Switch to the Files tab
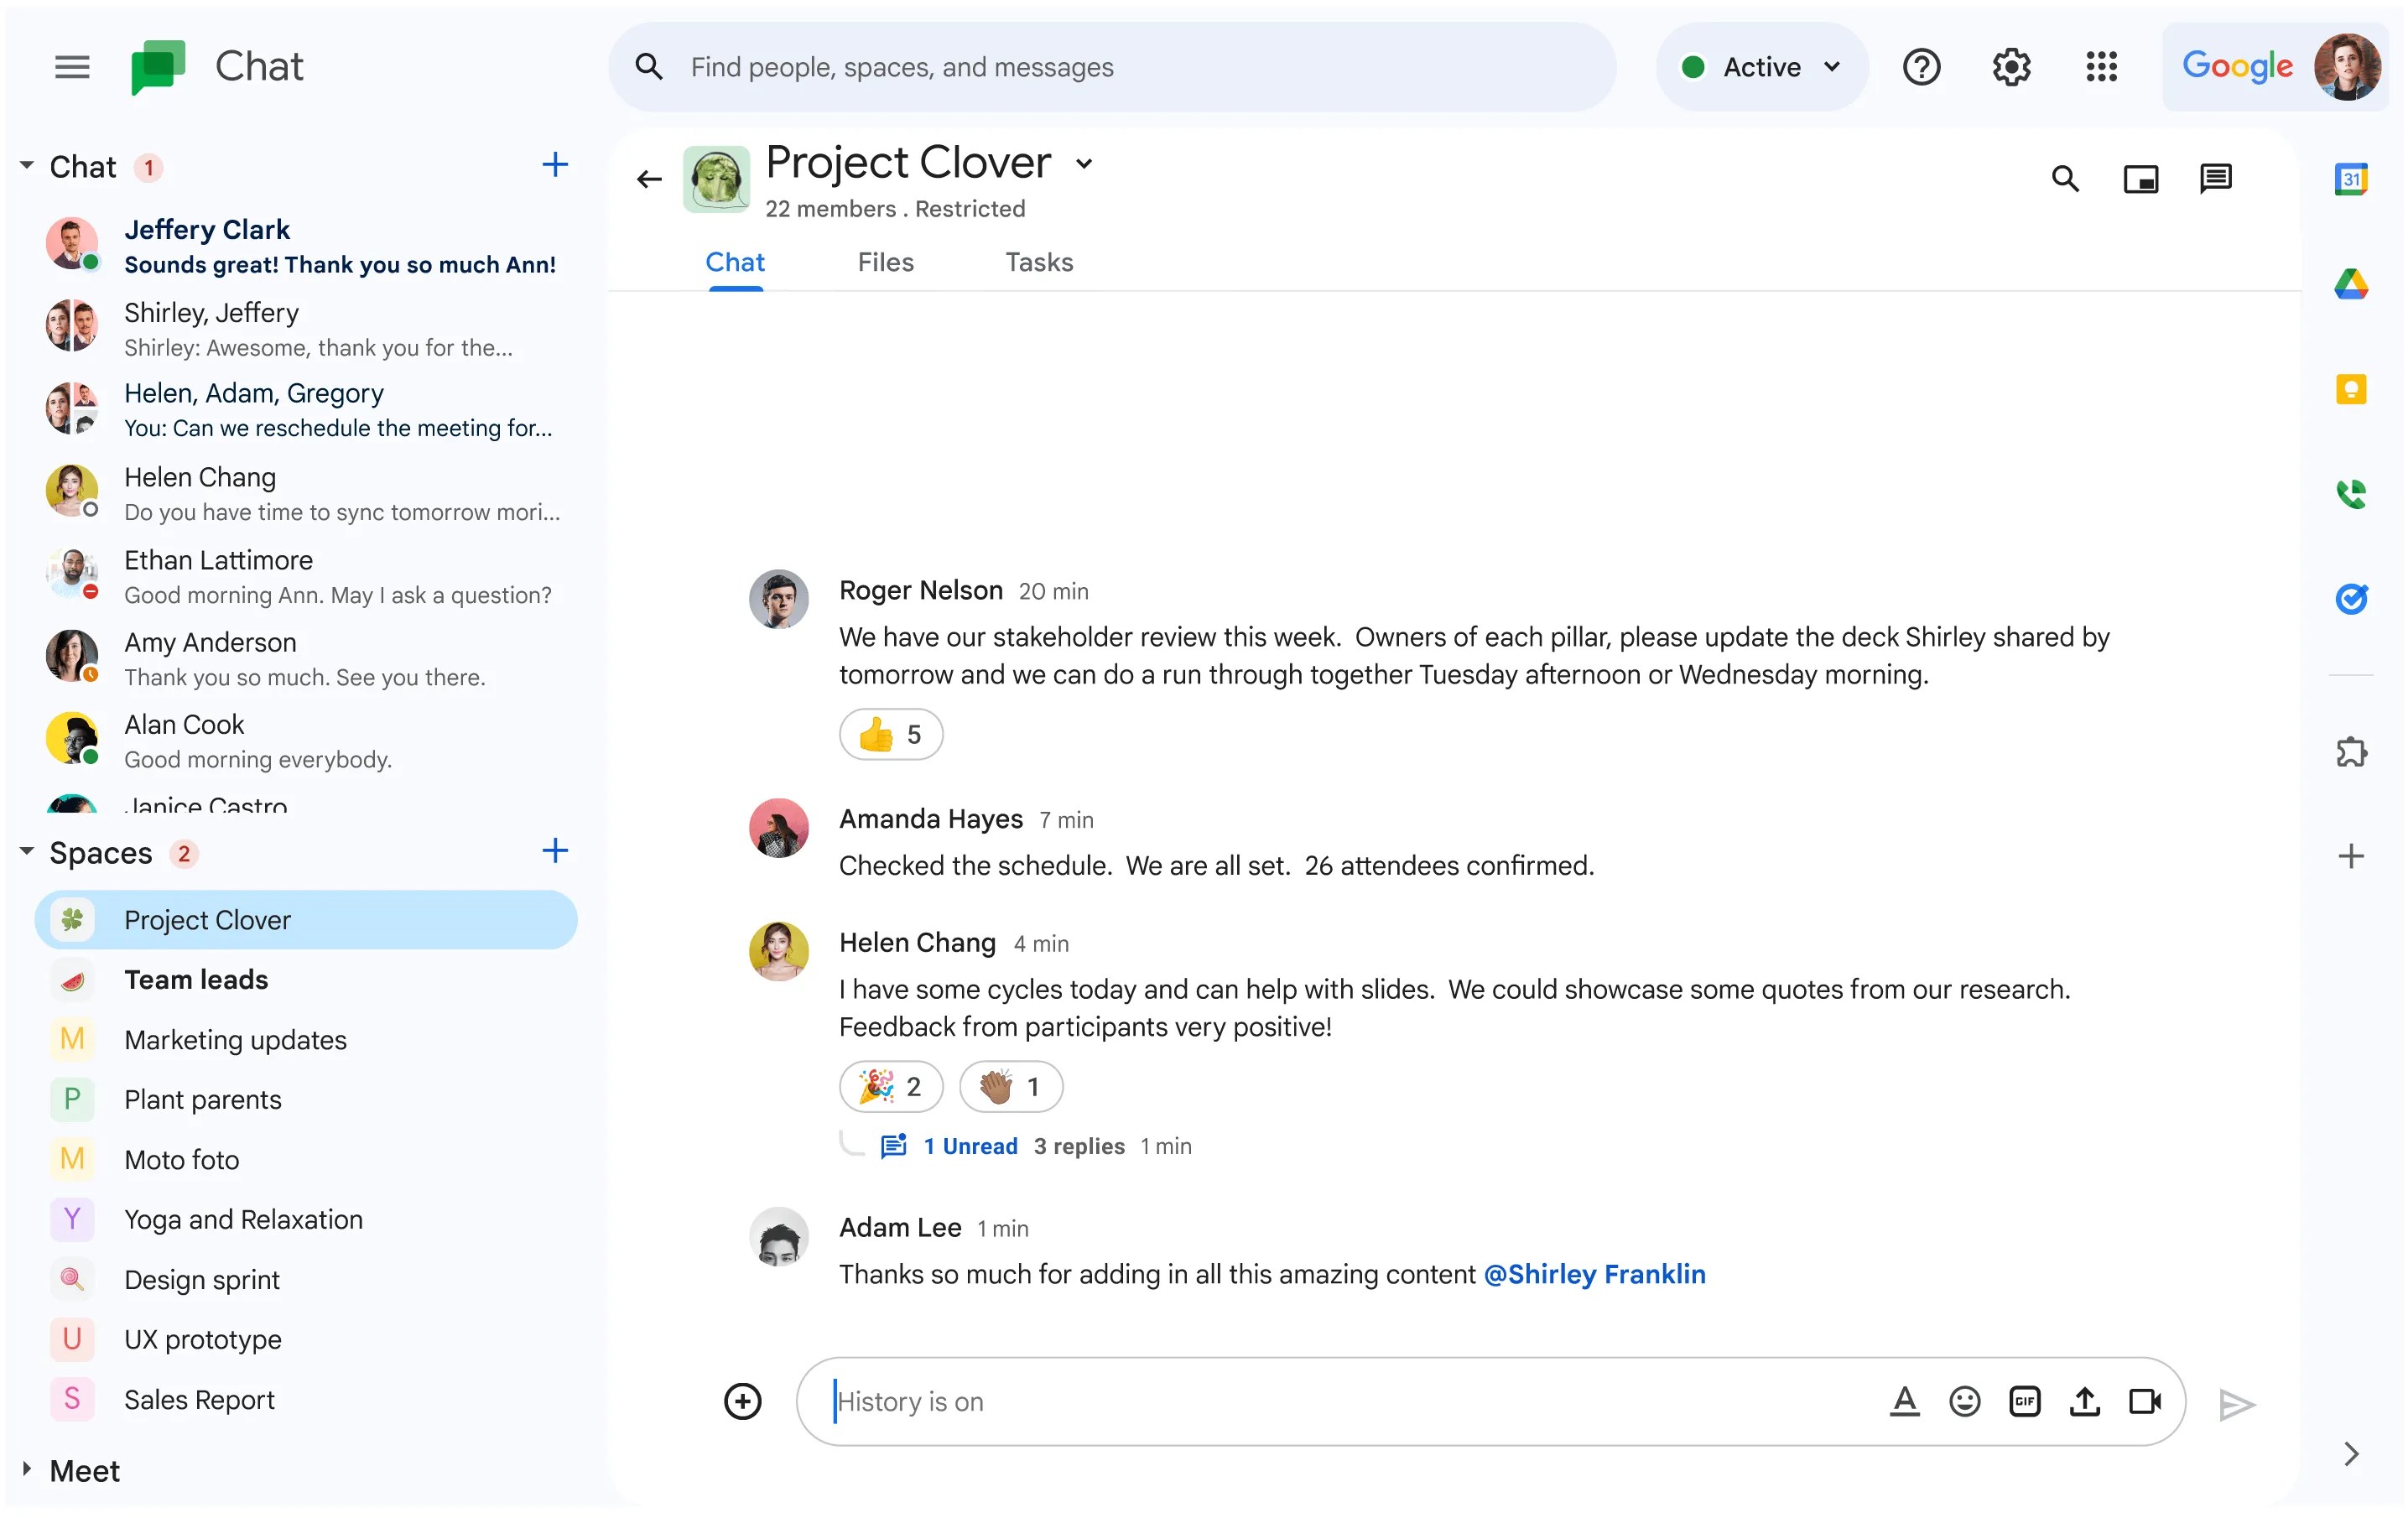This screenshot has height=1518, width=2408. (885, 262)
